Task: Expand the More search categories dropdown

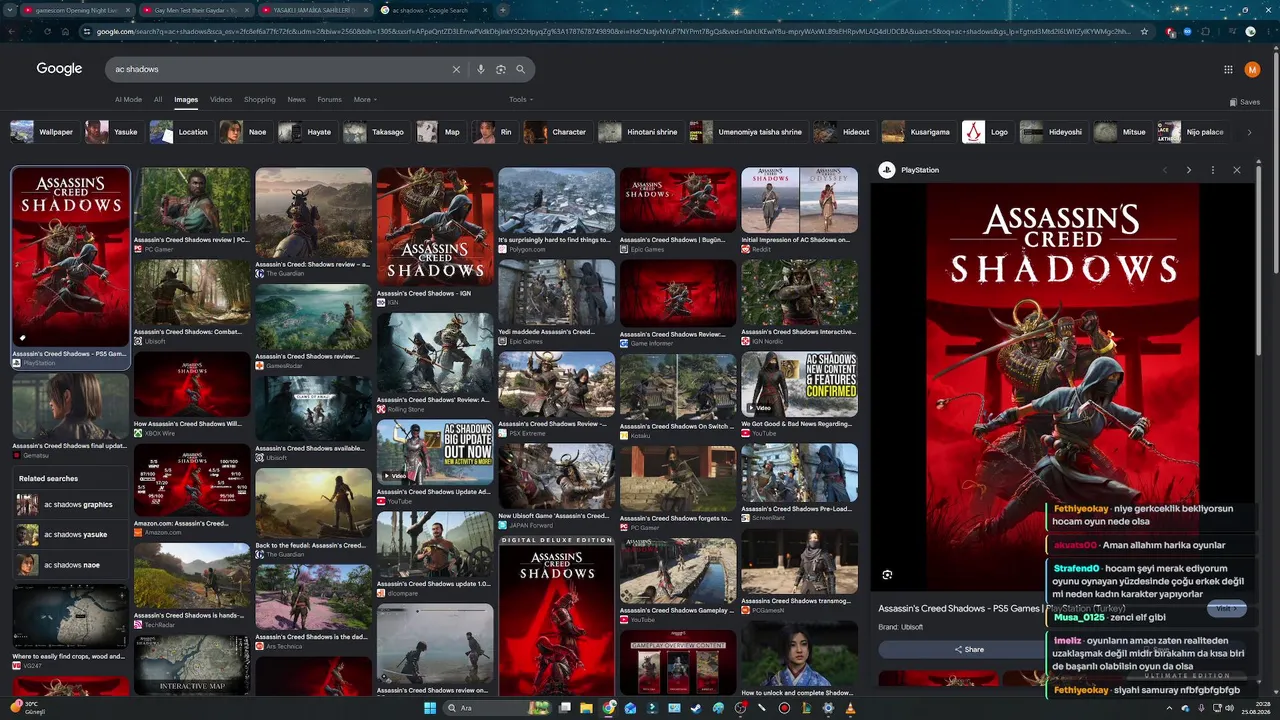Action: pos(365,99)
